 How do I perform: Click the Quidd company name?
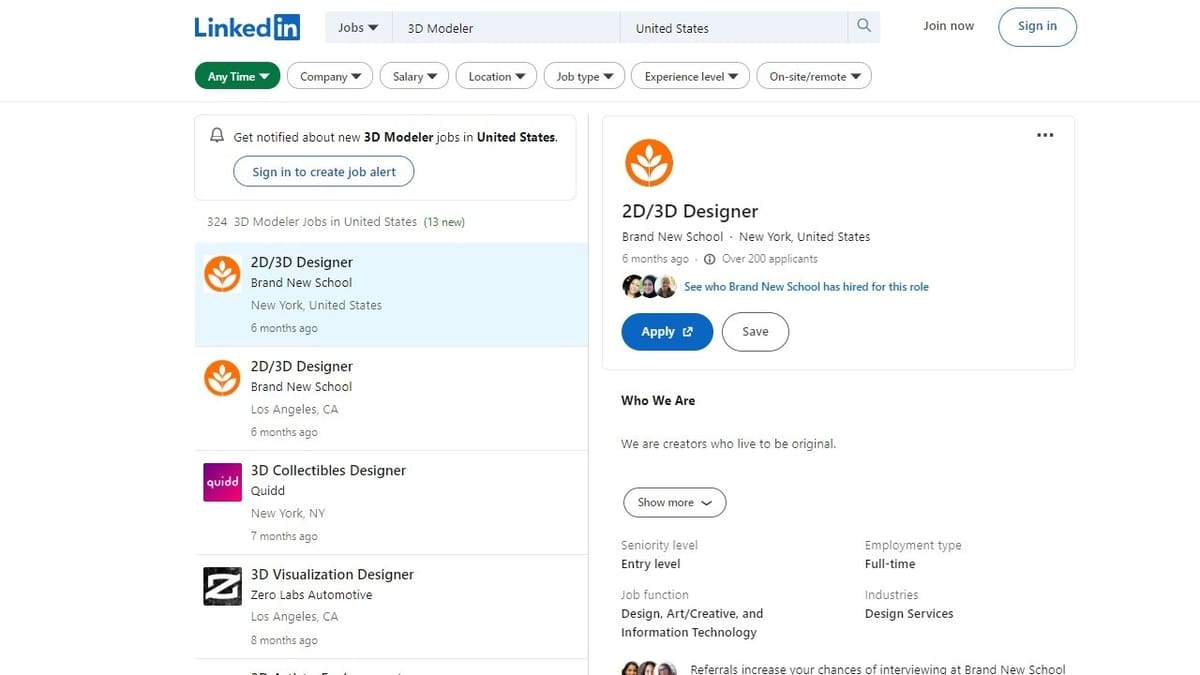[x=268, y=491]
